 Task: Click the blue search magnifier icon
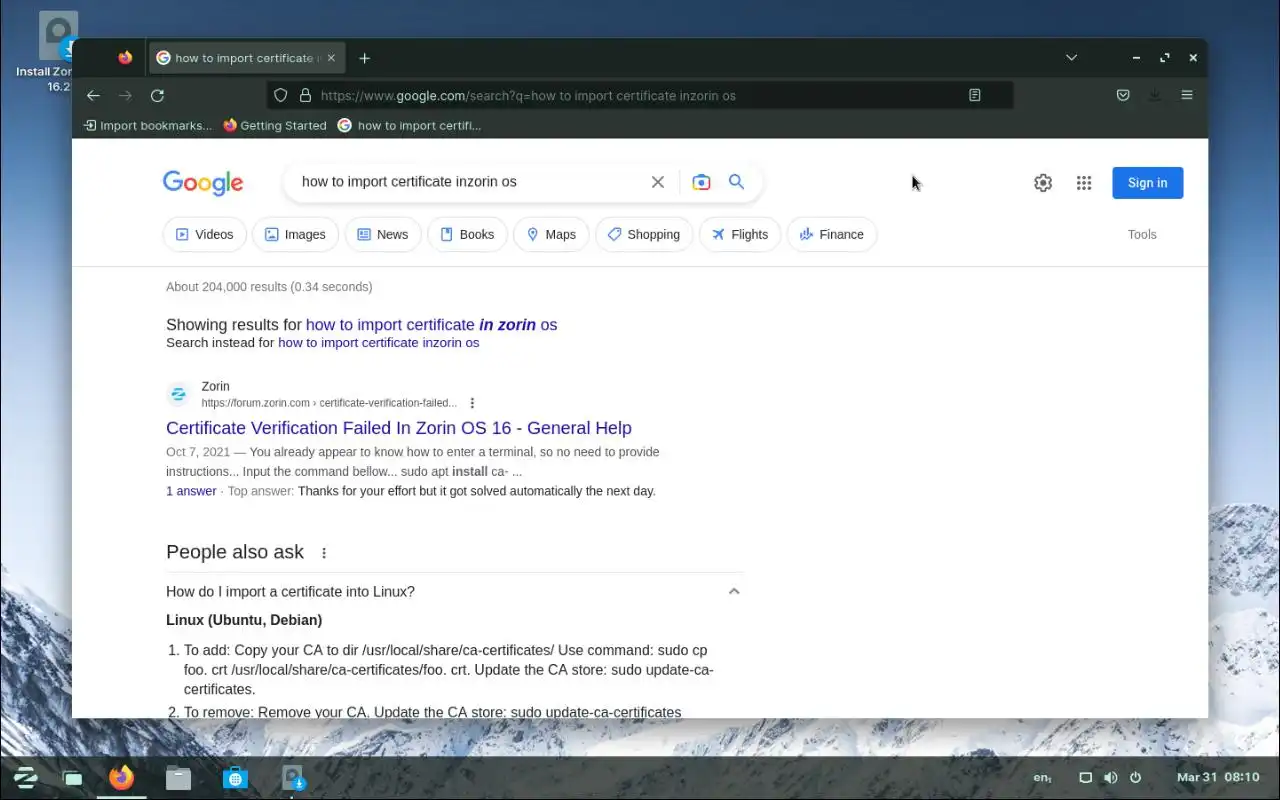736,182
